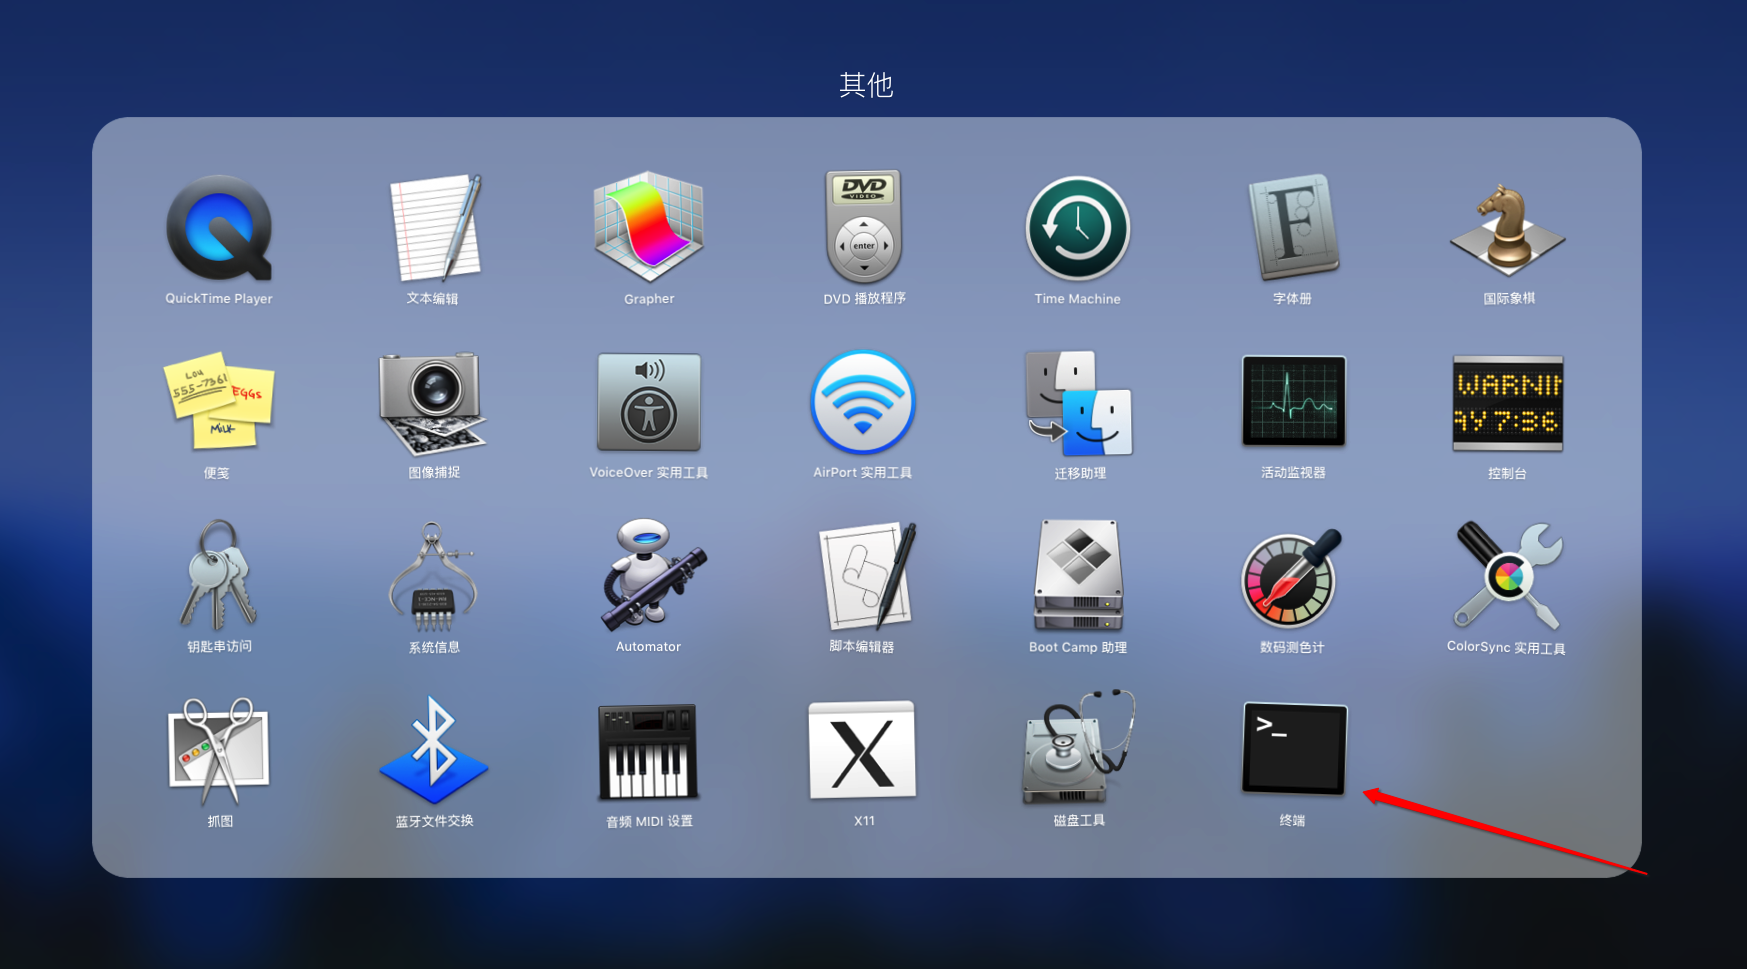1747x969 pixels.
Task: Click the "活动监视器" label text
Action: pyautogui.click(x=1293, y=472)
